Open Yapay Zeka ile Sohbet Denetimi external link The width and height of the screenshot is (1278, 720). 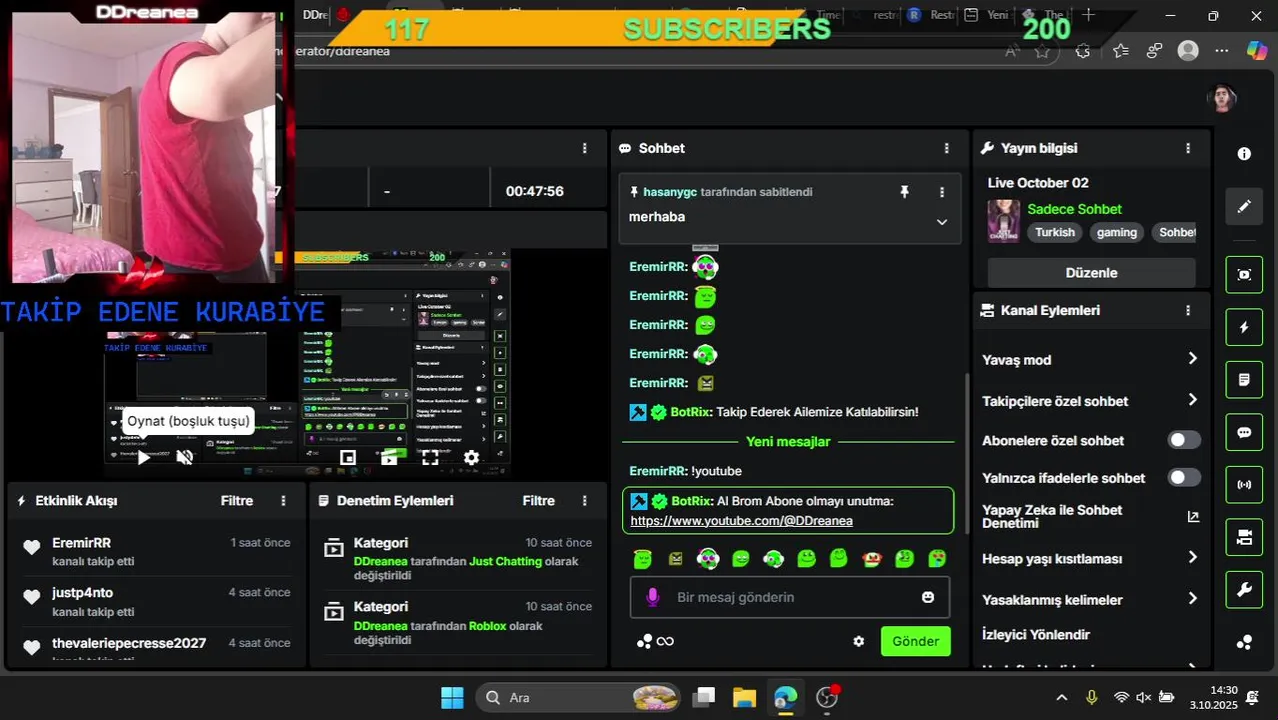[1192, 517]
